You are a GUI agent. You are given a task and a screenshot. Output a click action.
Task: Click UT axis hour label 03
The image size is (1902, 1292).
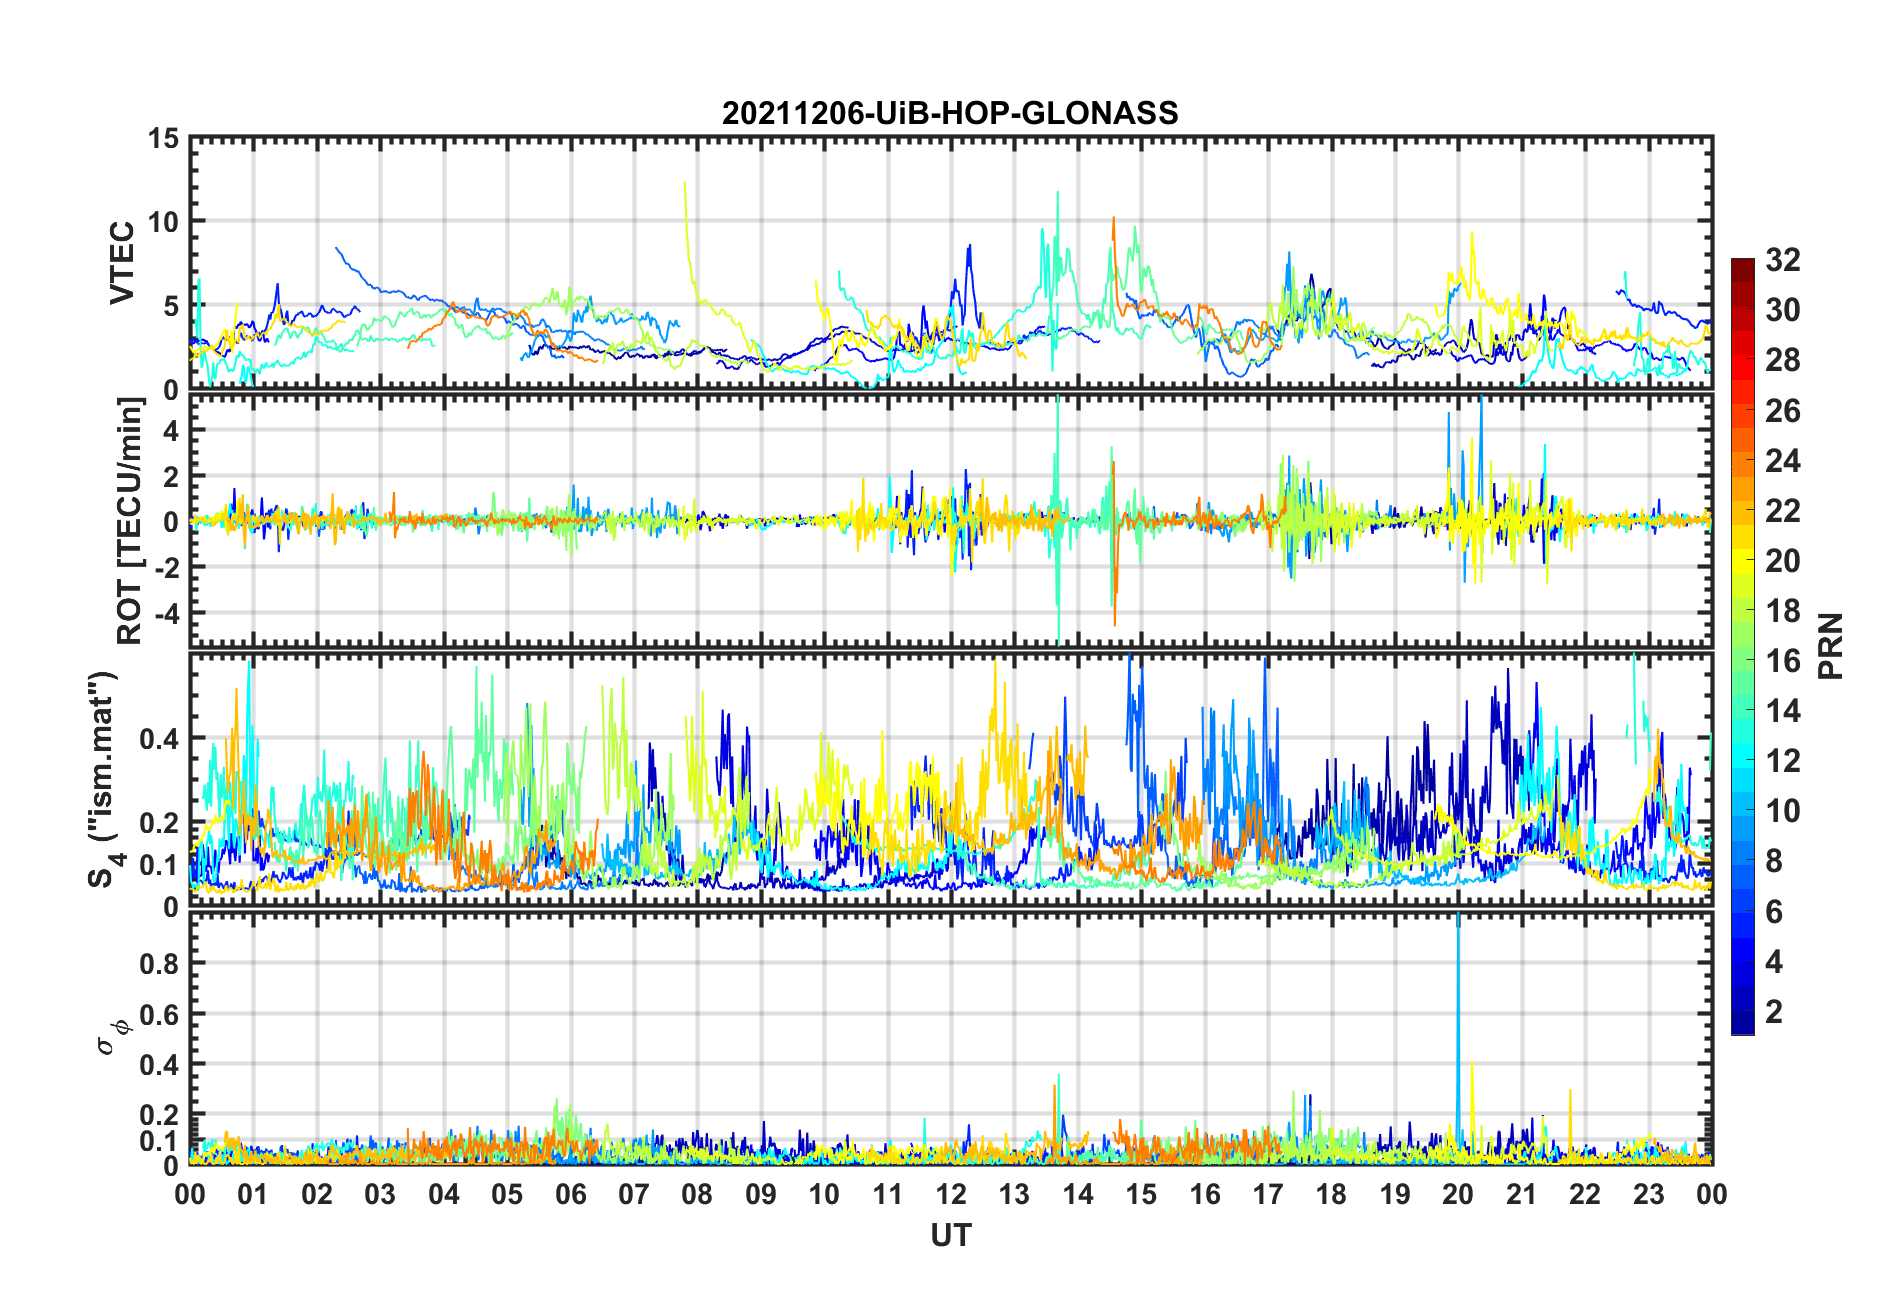point(380,1195)
